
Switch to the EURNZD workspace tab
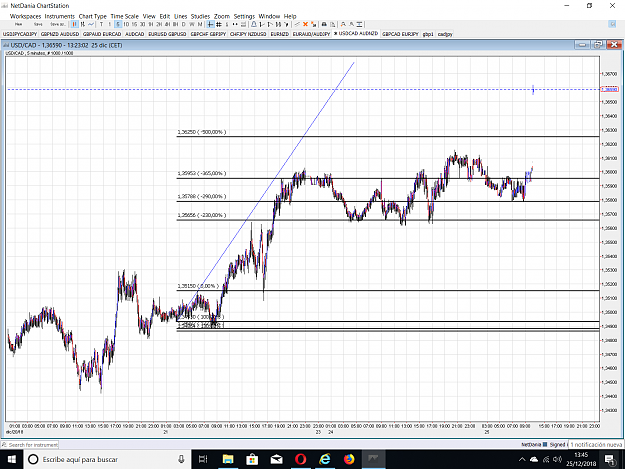[x=279, y=34]
